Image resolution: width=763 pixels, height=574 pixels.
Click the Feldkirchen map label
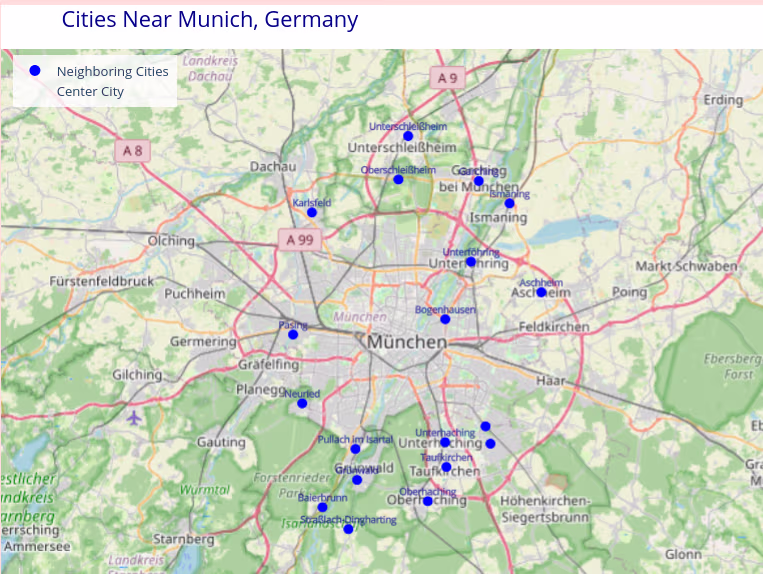(554, 327)
